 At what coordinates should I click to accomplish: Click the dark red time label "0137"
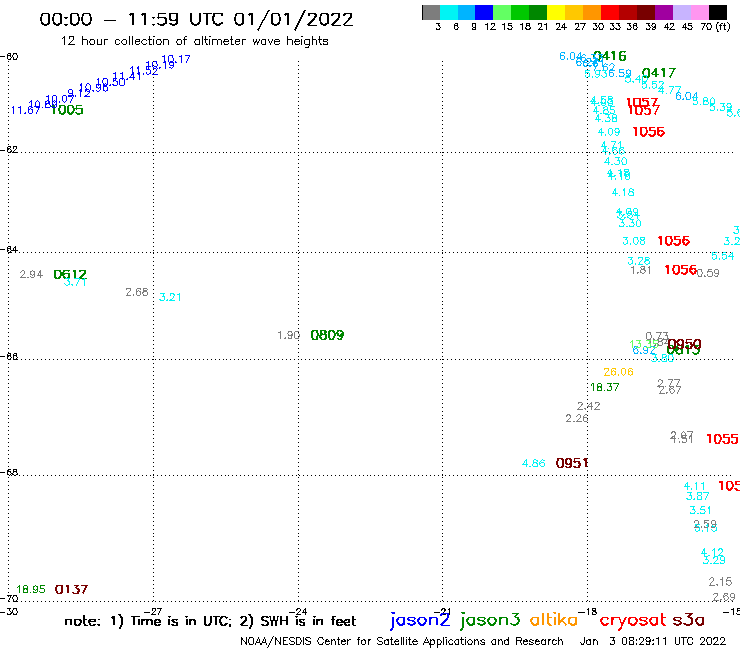coord(71,590)
